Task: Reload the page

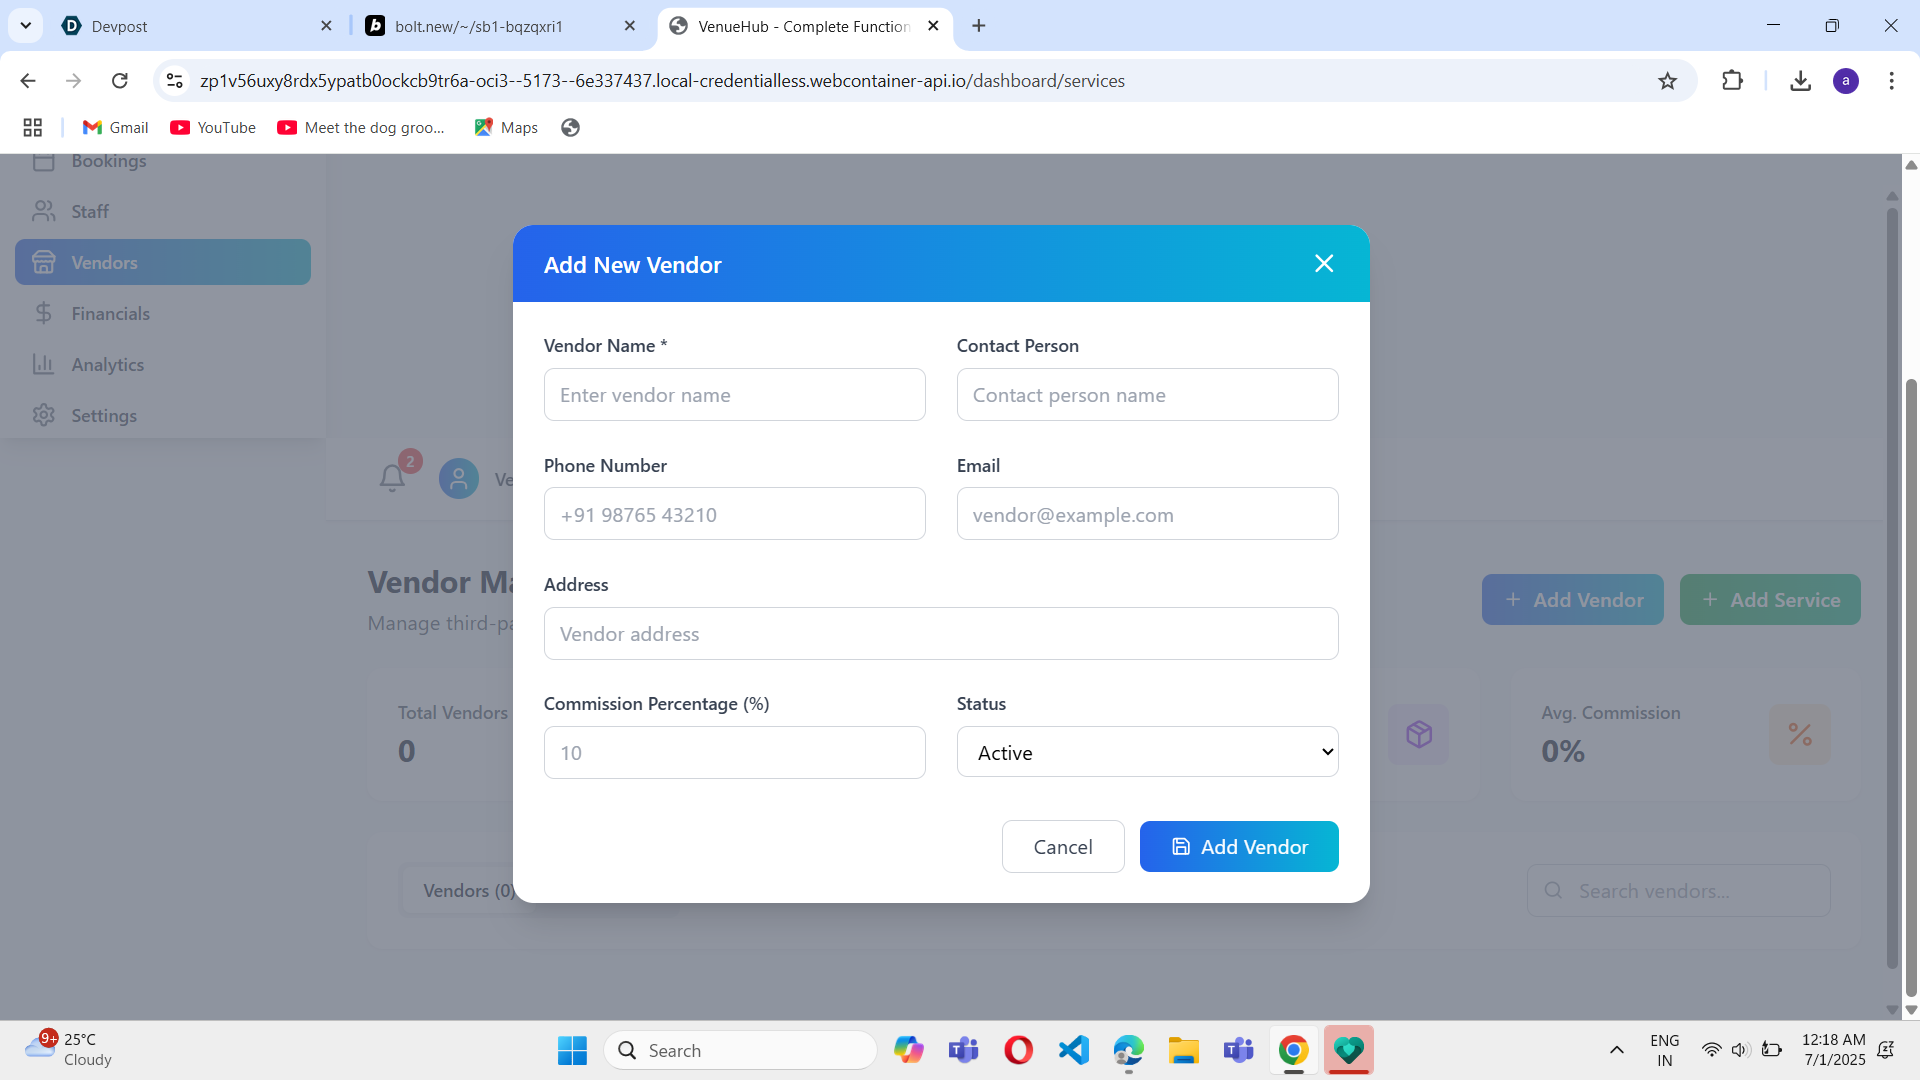Action: [120, 81]
